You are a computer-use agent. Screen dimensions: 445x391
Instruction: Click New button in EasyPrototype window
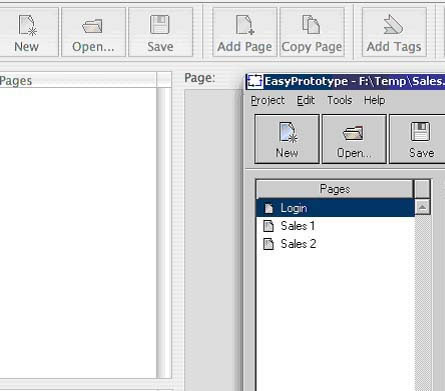tap(287, 139)
